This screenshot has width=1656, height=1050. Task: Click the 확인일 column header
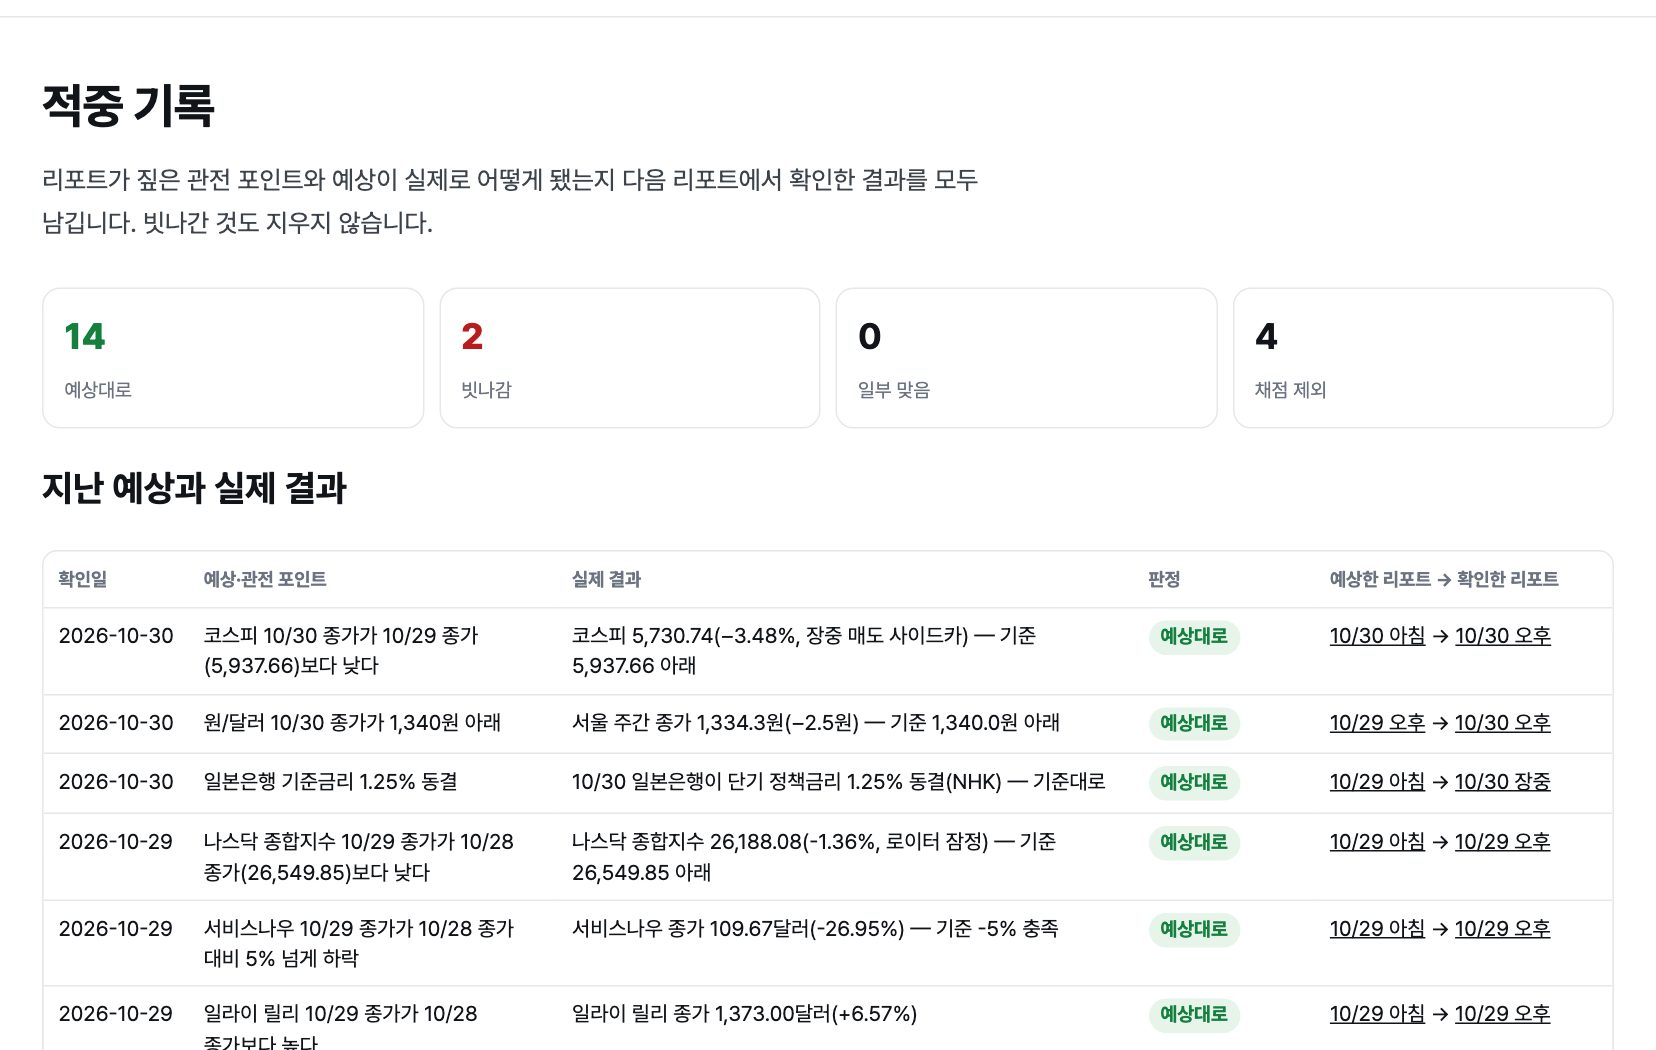coord(83,579)
